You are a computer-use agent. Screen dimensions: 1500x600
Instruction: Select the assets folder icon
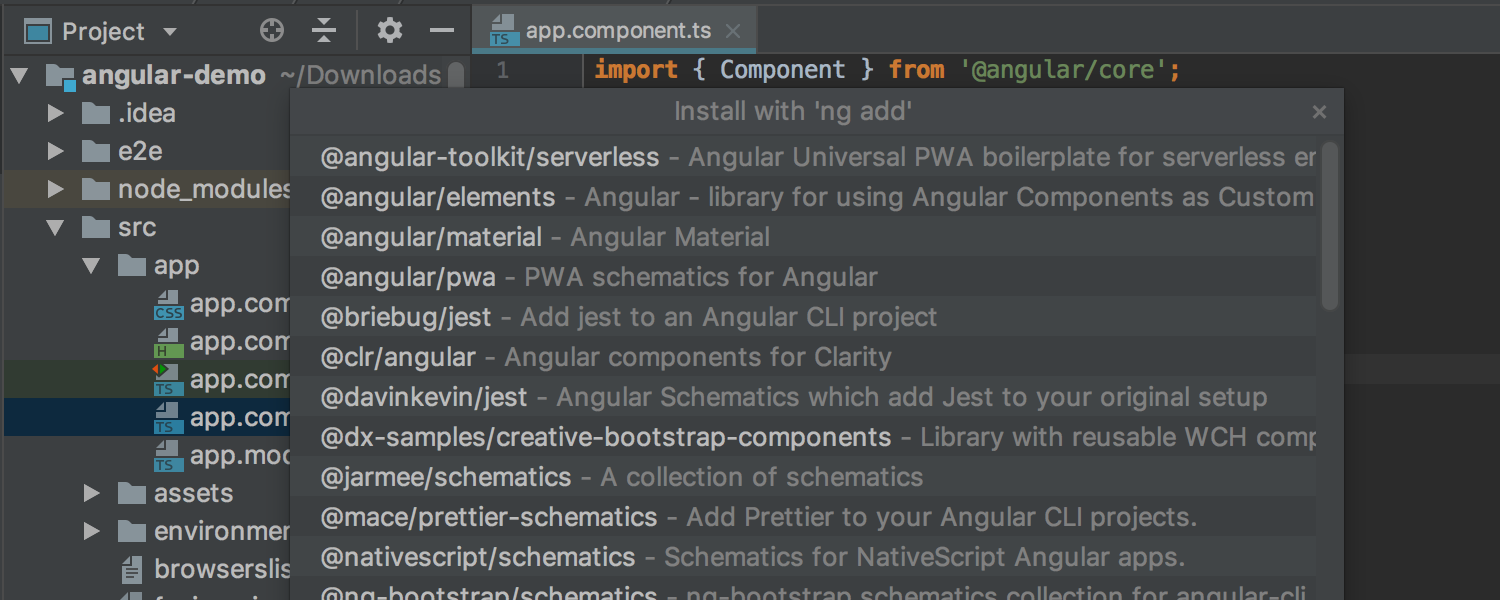click(132, 493)
